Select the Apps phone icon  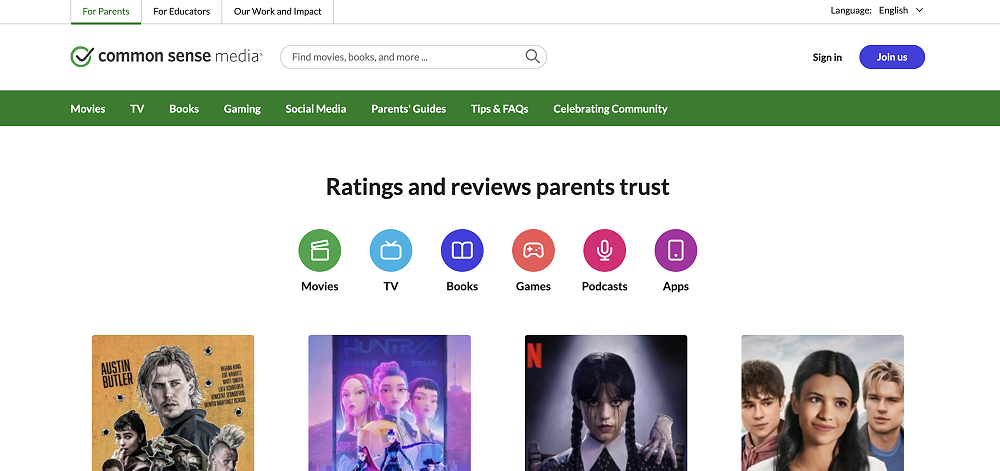click(x=675, y=250)
